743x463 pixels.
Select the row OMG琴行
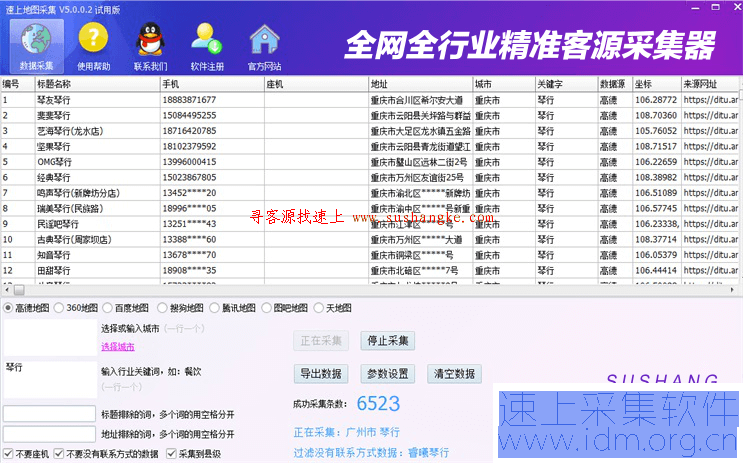(x=370, y=162)
